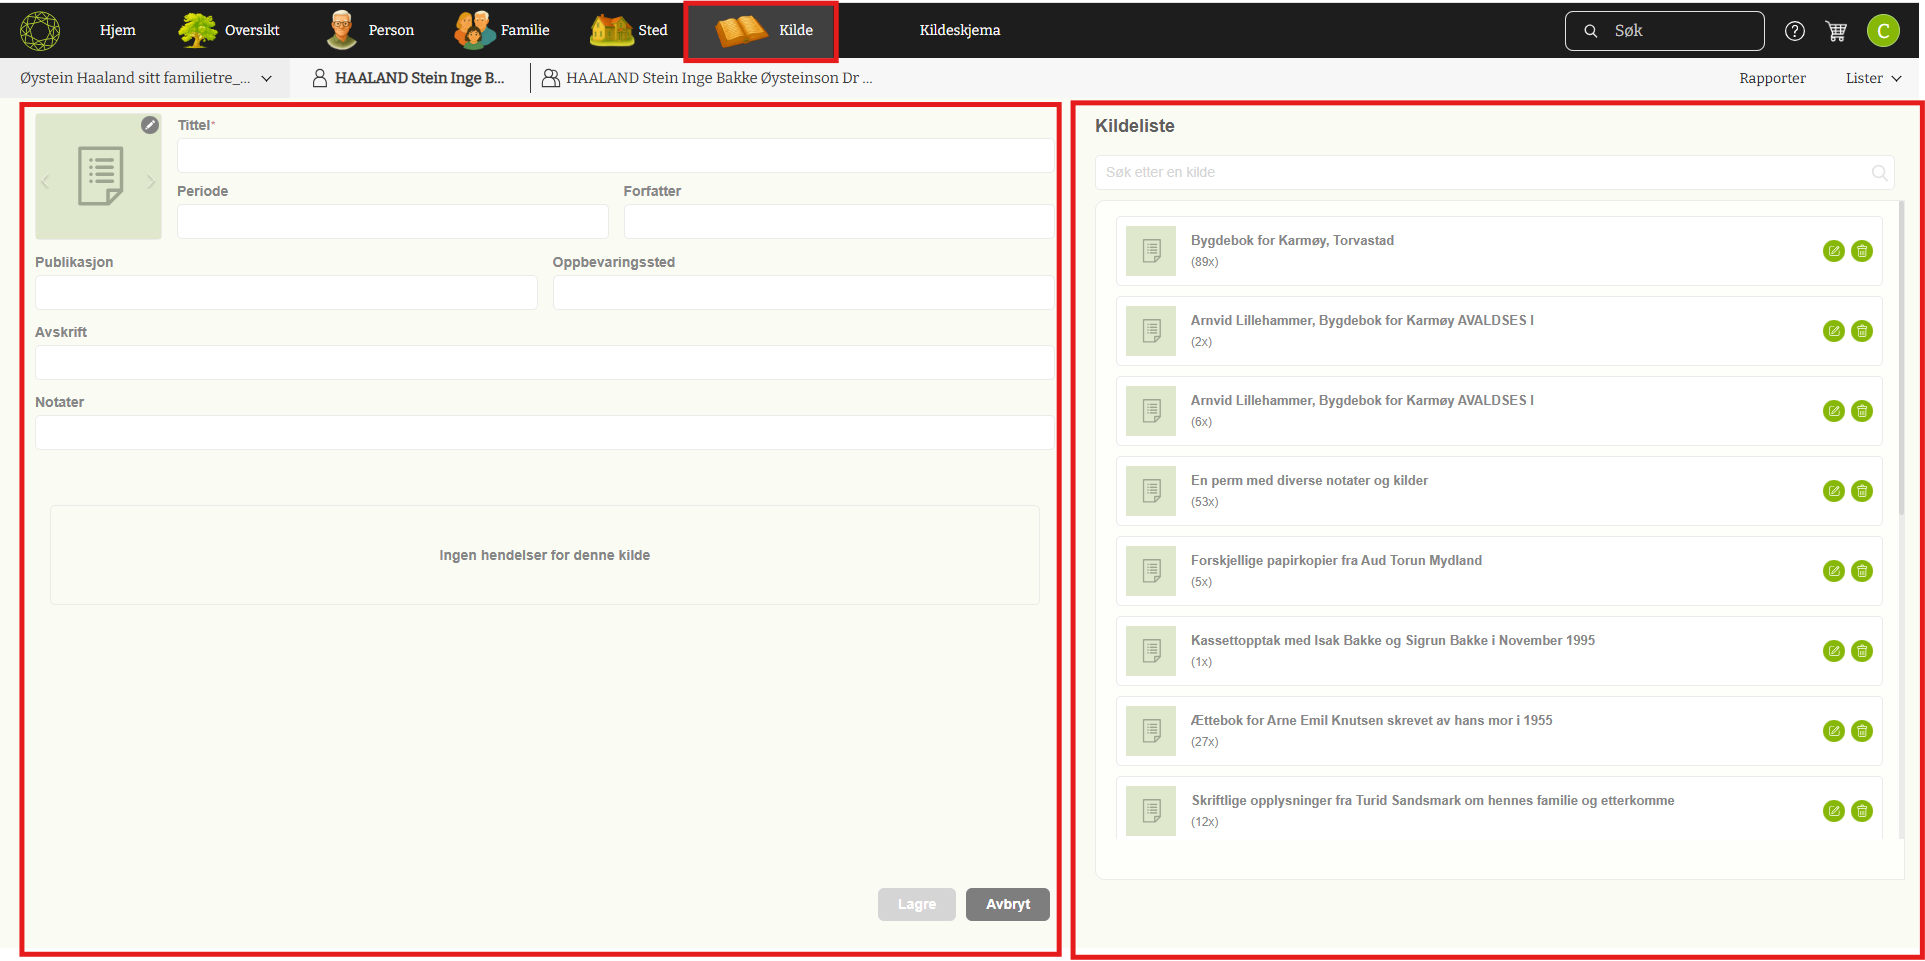Delete the Bygdebok for Karmøy, Torvastad source

(1861, 251)
